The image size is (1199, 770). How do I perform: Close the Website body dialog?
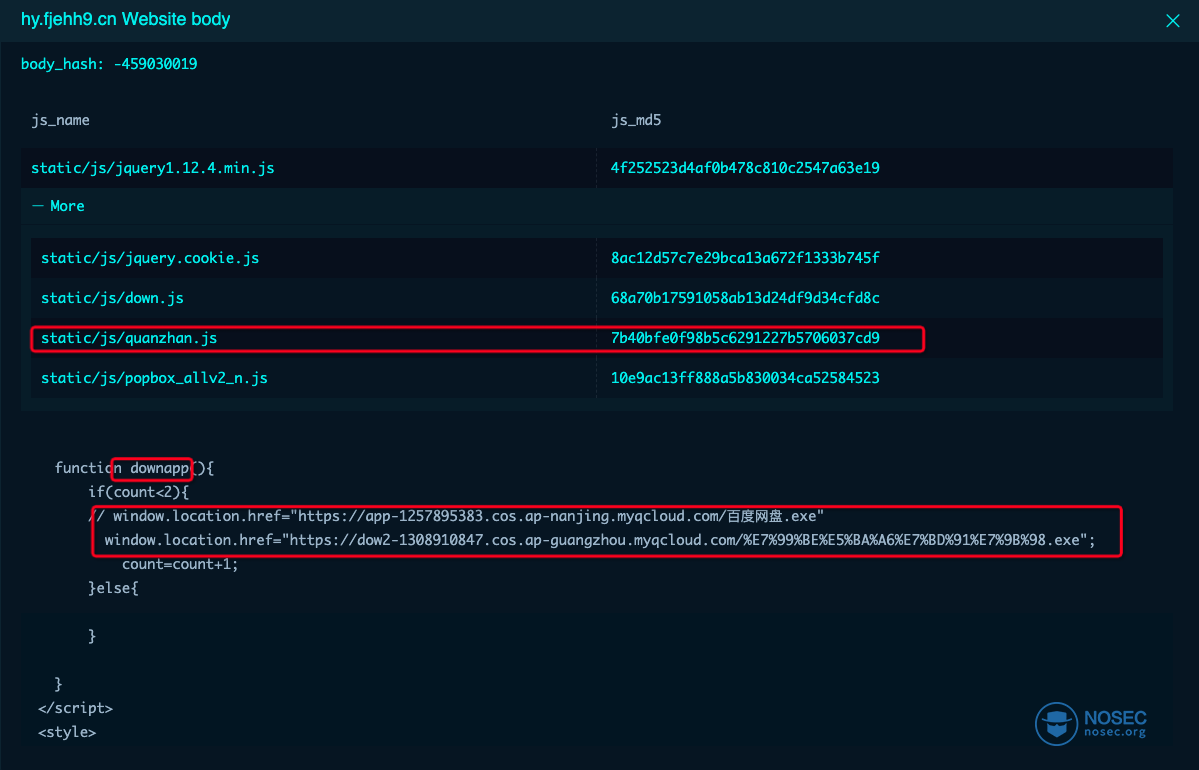1172,21
